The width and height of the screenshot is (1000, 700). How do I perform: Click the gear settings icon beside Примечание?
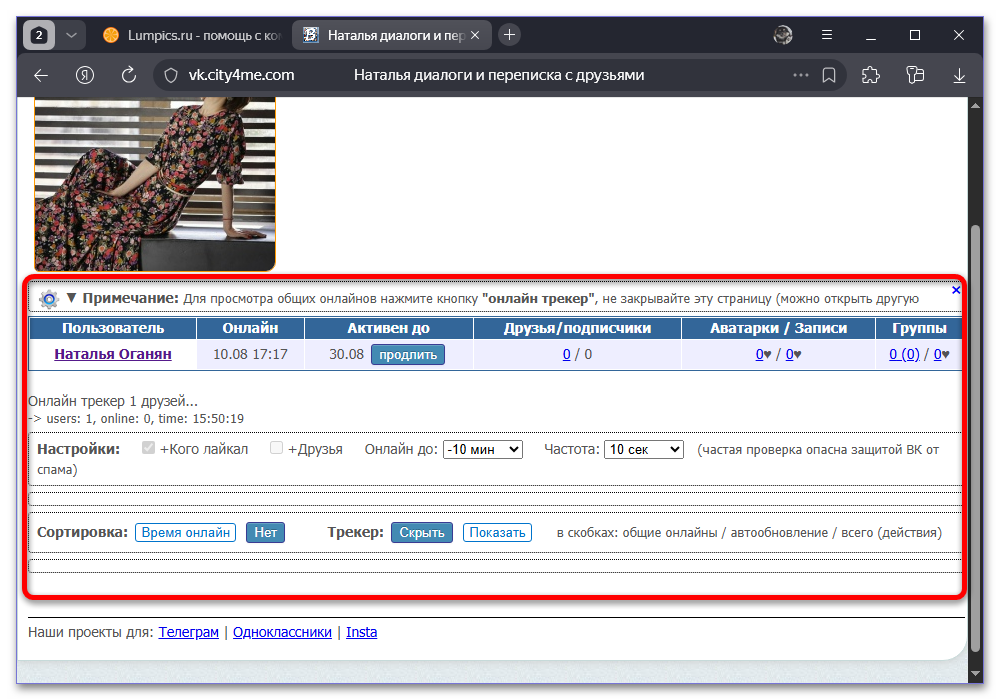pyautogui.click(x=48, y=298)
